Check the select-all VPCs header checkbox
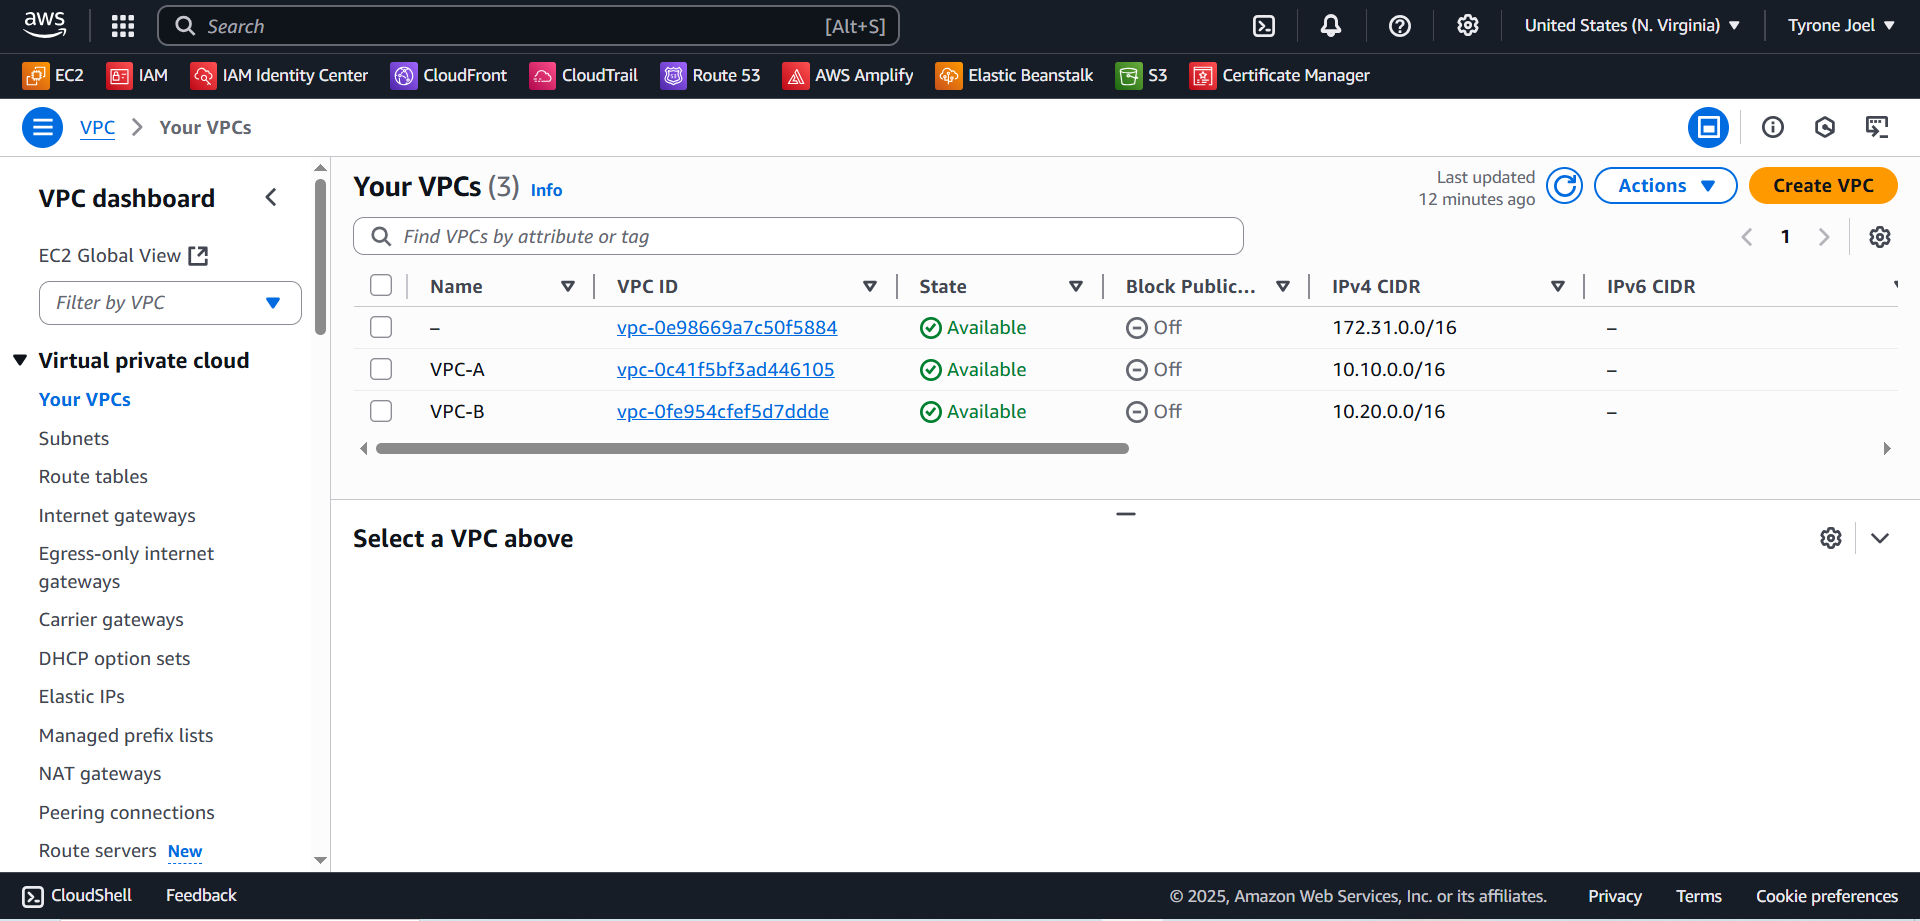The image size is (1920, 921). point(381,286)
